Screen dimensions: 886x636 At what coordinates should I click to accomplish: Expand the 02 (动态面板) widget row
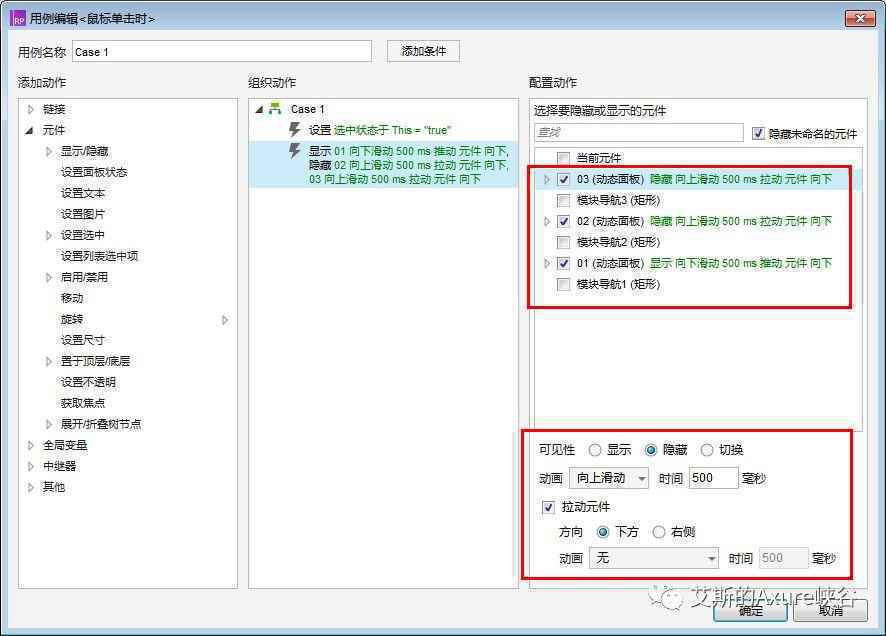(546, 221)
